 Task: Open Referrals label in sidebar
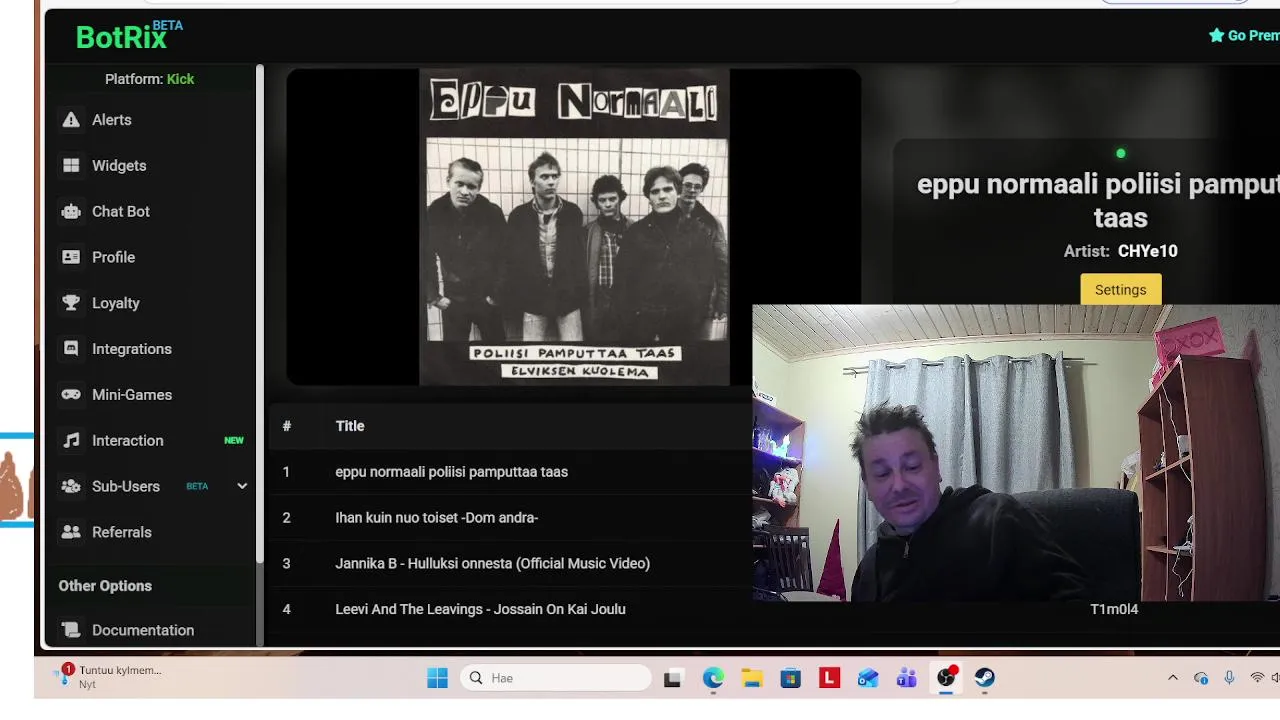(122, 532)
